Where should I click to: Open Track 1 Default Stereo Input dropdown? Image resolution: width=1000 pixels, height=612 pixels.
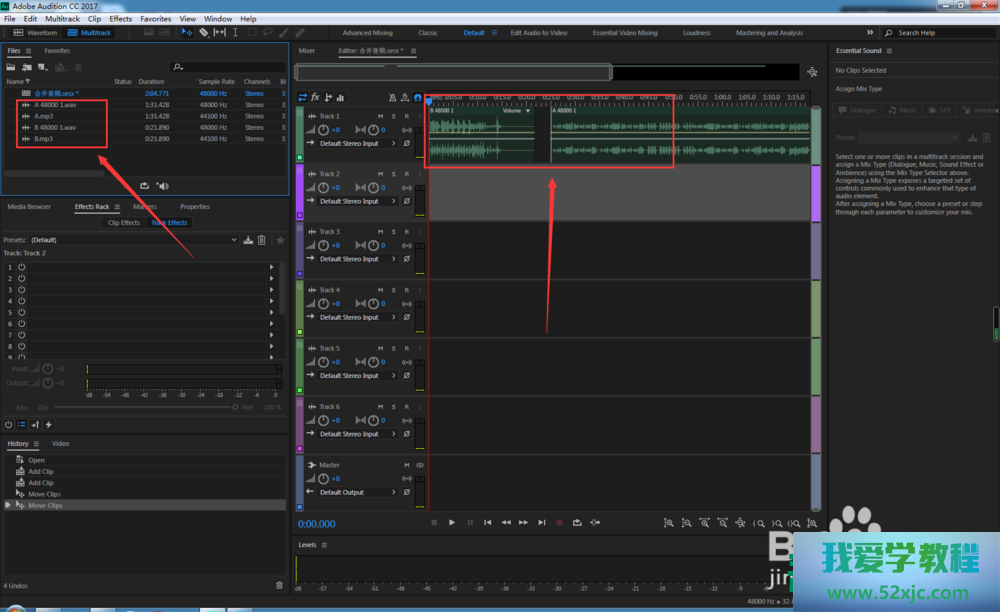[393, 143]
